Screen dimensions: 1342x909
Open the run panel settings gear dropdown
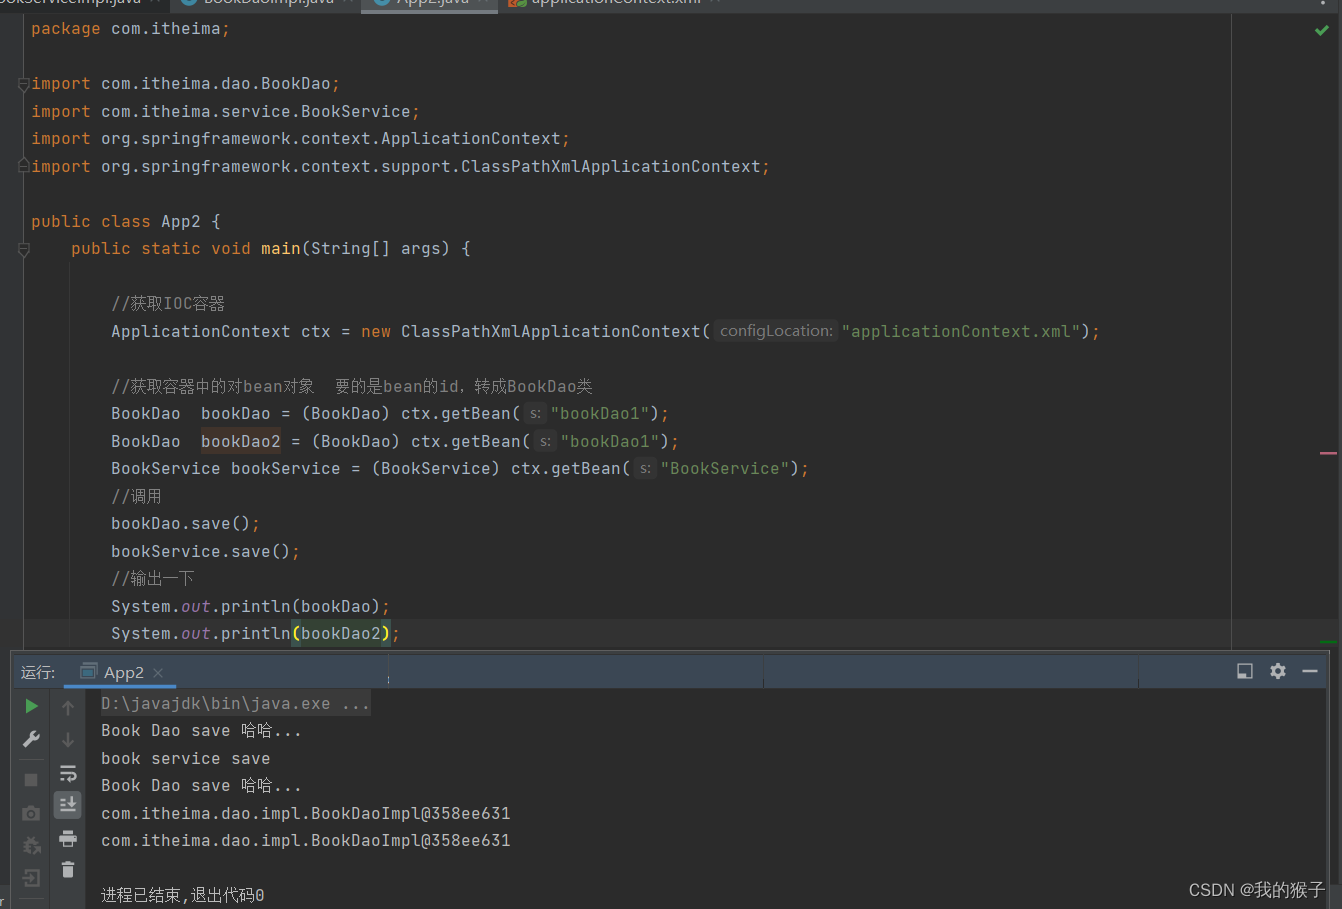coord(1278,671)
